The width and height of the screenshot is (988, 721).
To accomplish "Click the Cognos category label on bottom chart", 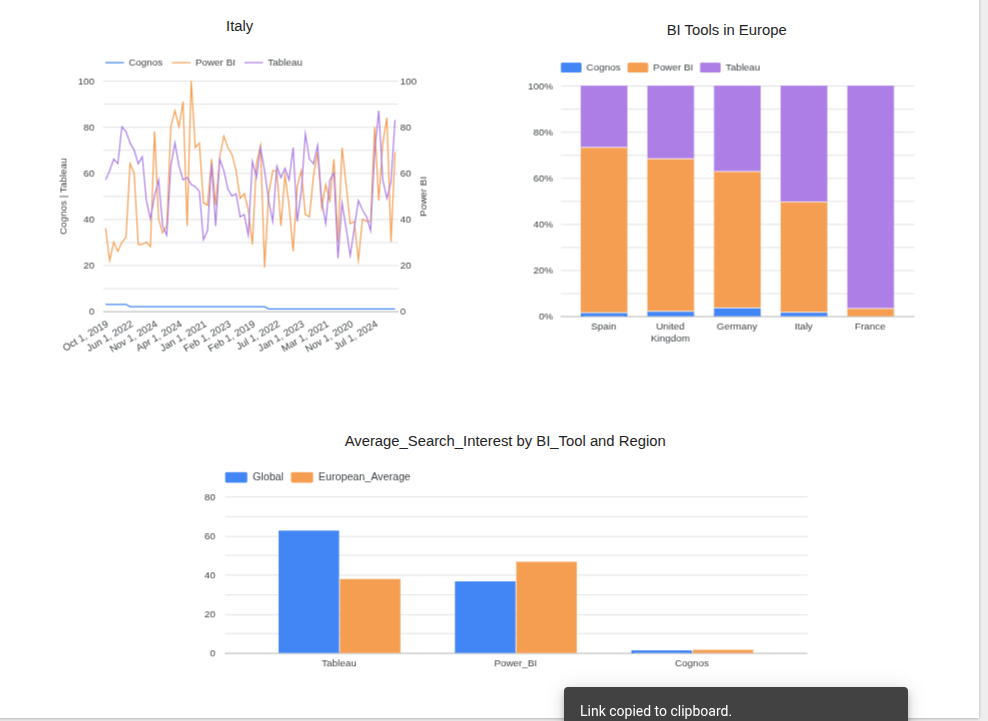I will pos(692,663).
